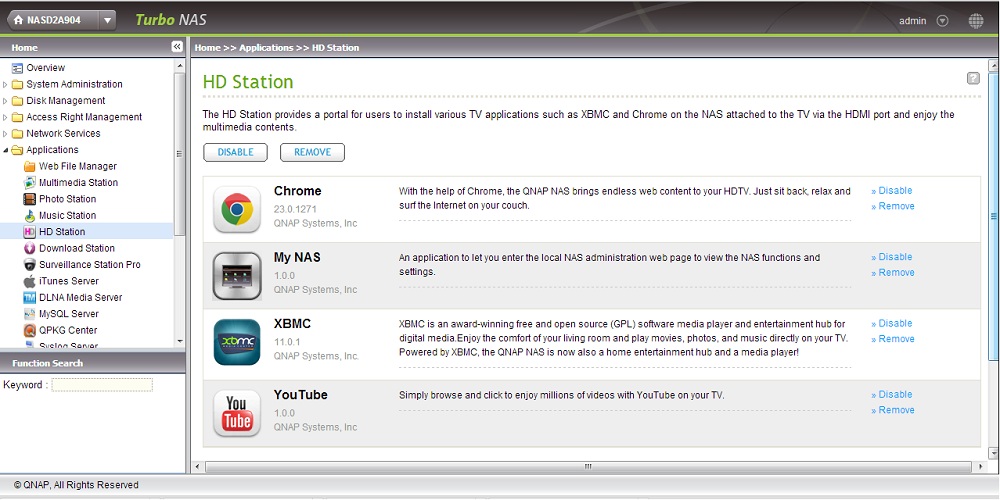Open the NASD2A904 dropdown arrow
Image resolution: width=1000 pixels, height=500 pixels.
(107, 20)
